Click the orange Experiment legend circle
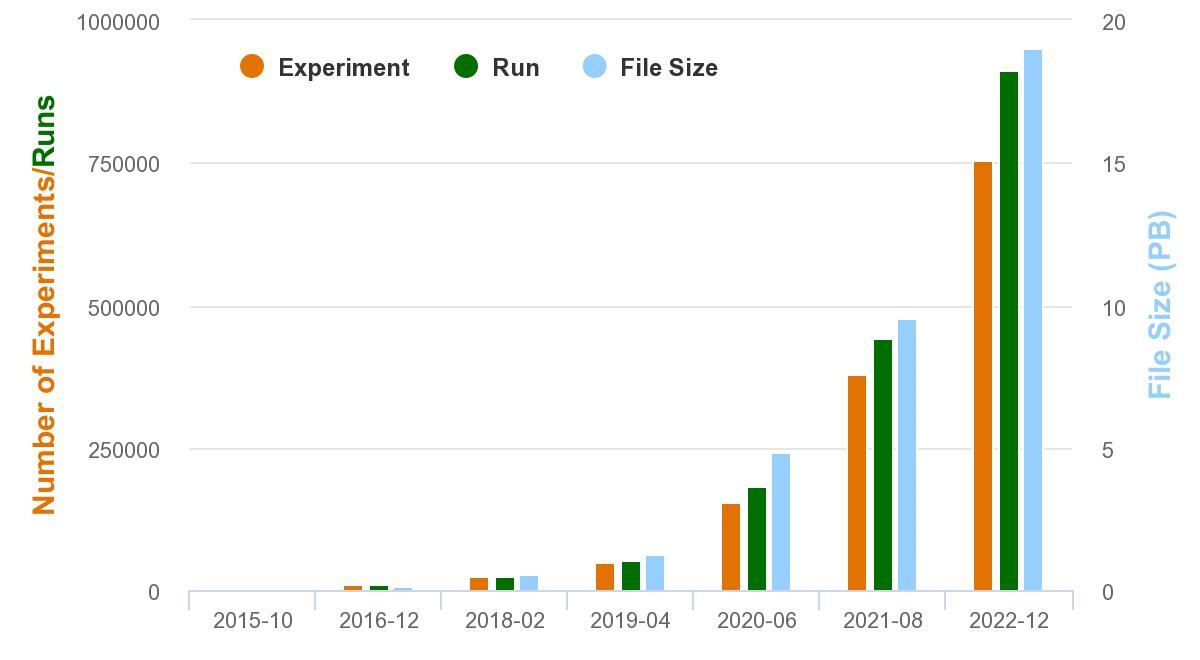This screenshot has width=1200, height=660. pyautogui.click(x=252, y=67)
